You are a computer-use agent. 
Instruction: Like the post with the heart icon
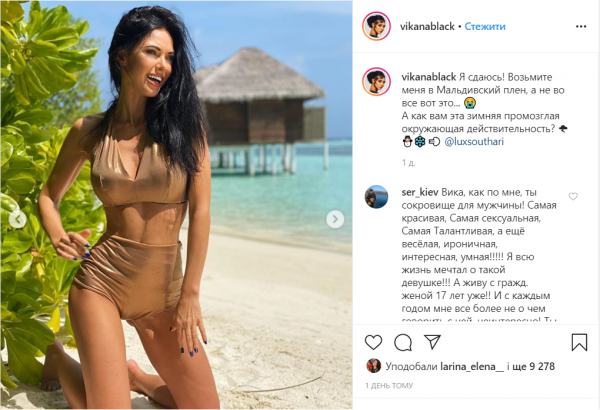[x=373, y=342]
